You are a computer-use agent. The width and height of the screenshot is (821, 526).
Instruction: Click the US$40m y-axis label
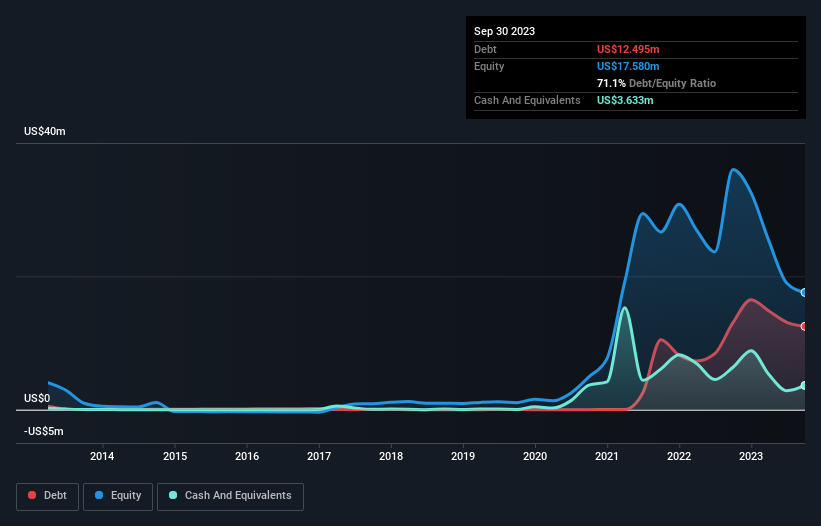pyautogui.click(x=45, y=131)
